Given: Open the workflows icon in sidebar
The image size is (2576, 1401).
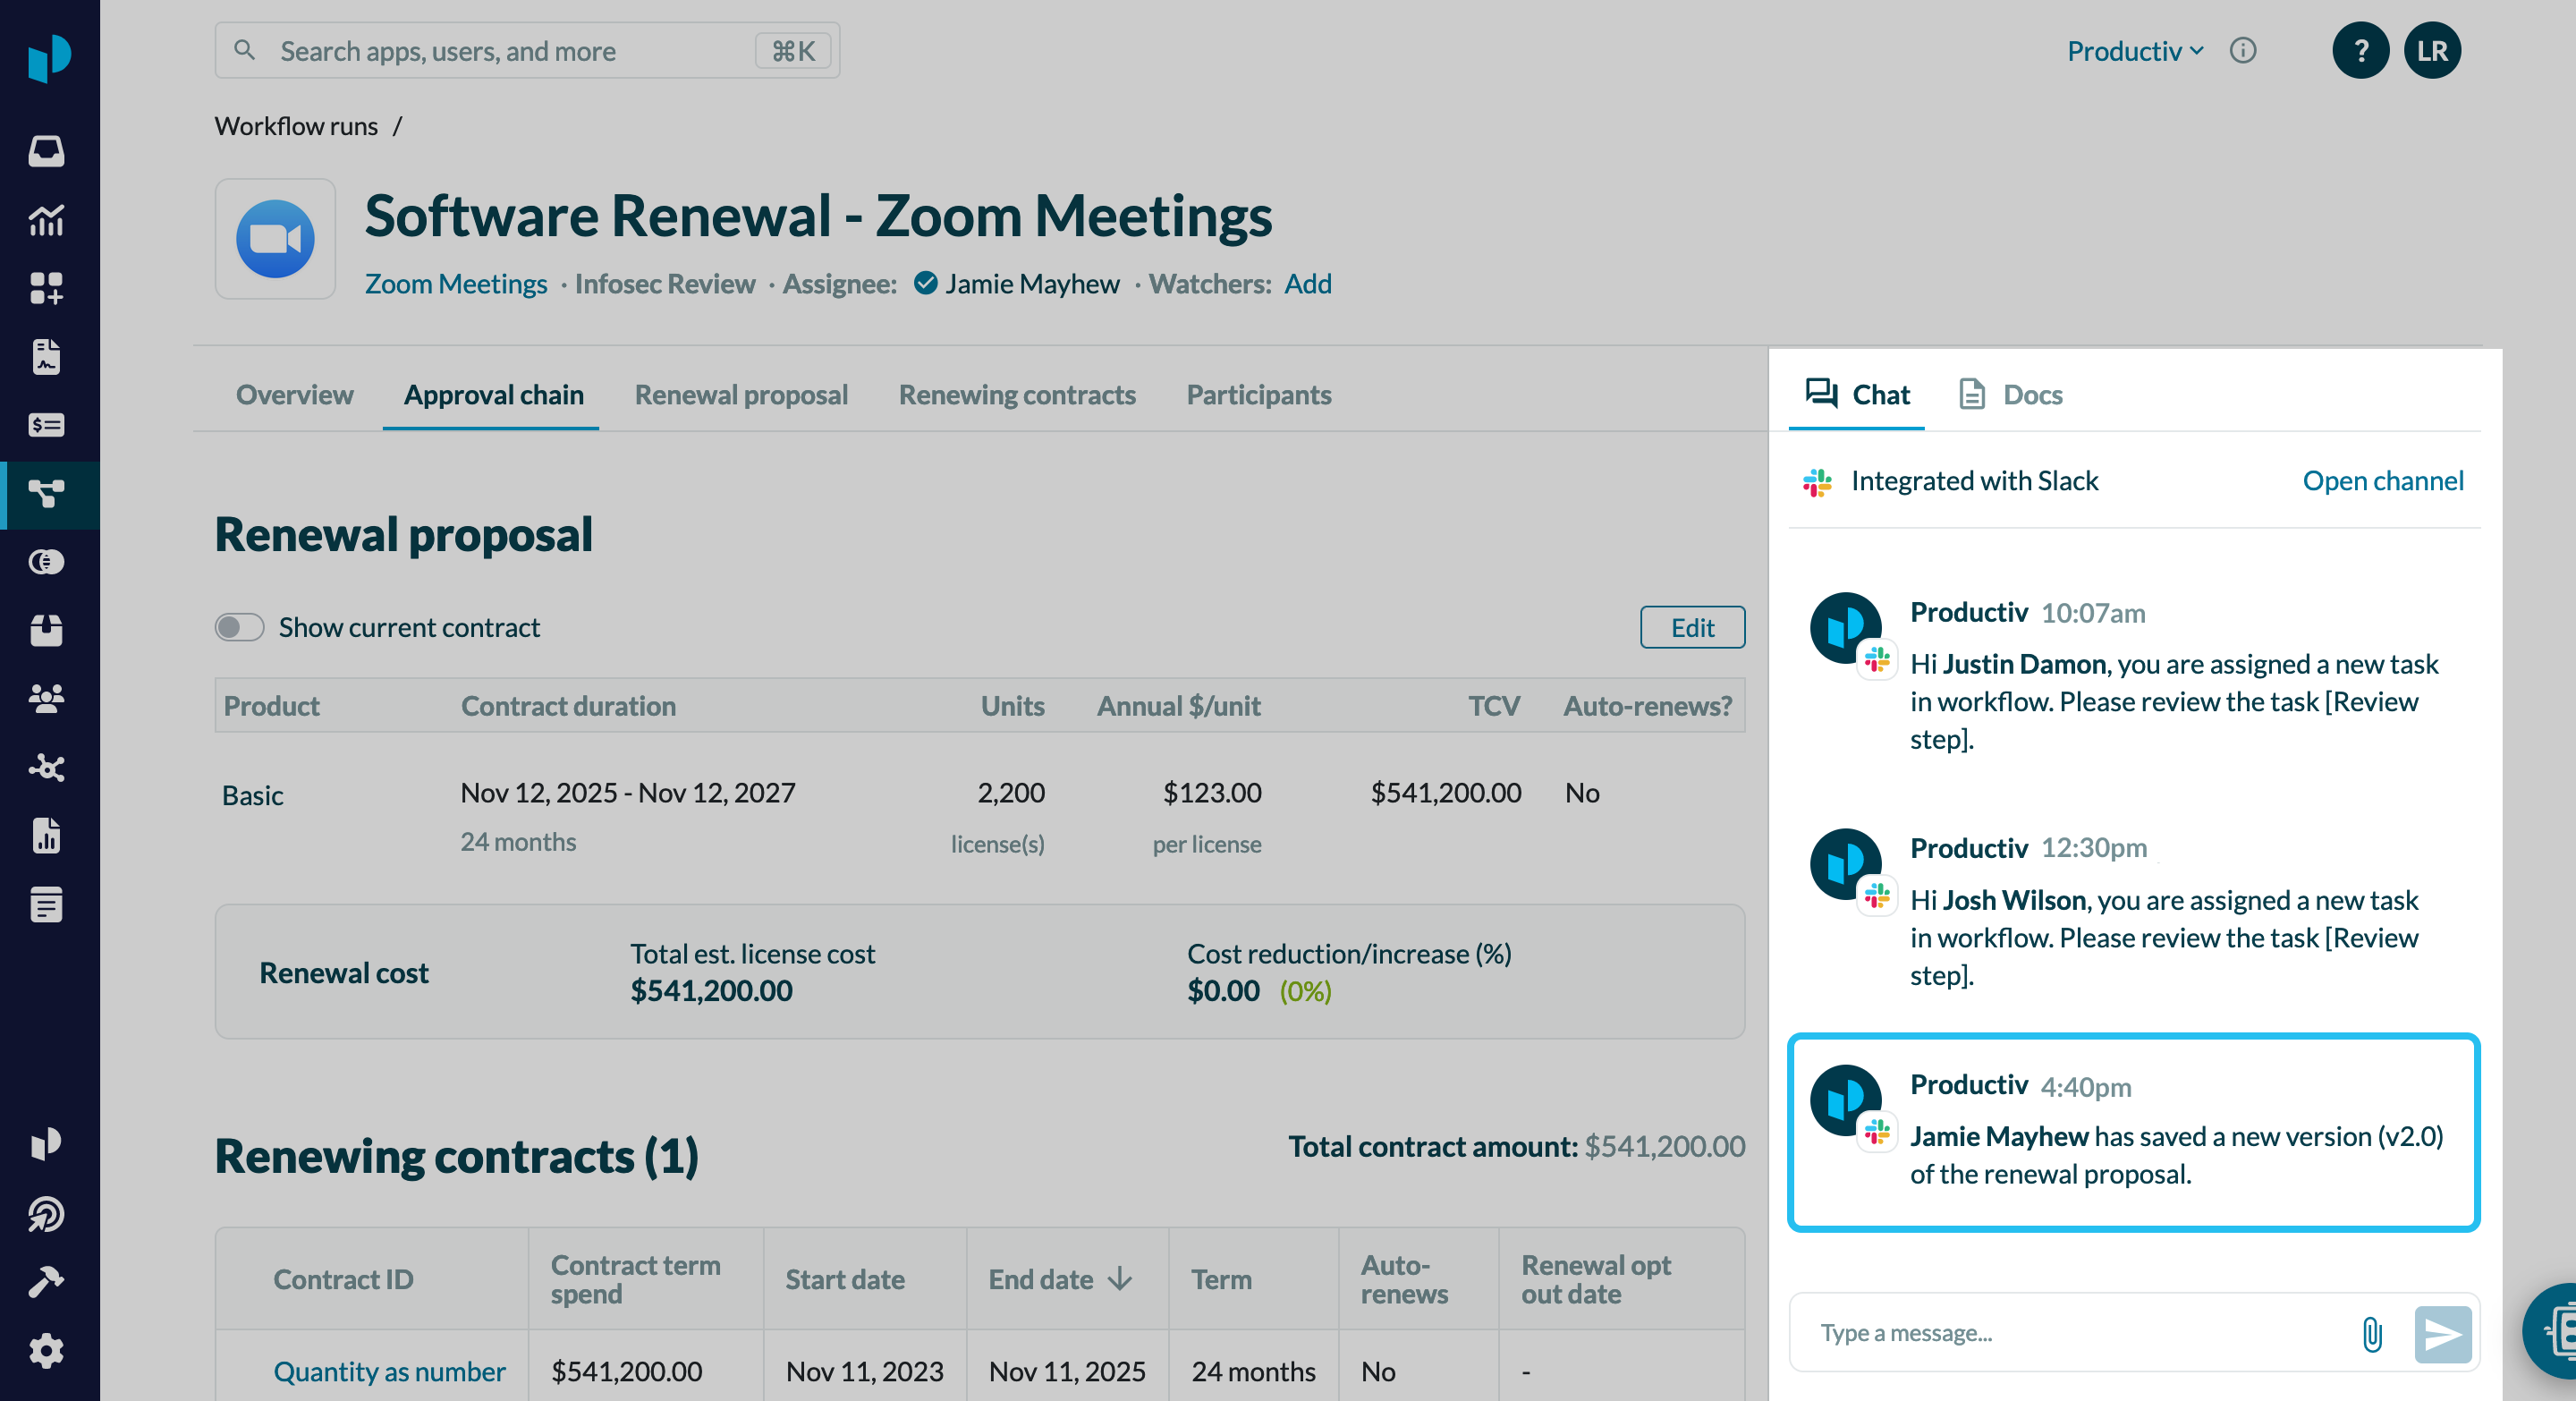Looking at the screenshot, I should pos(46,493).
